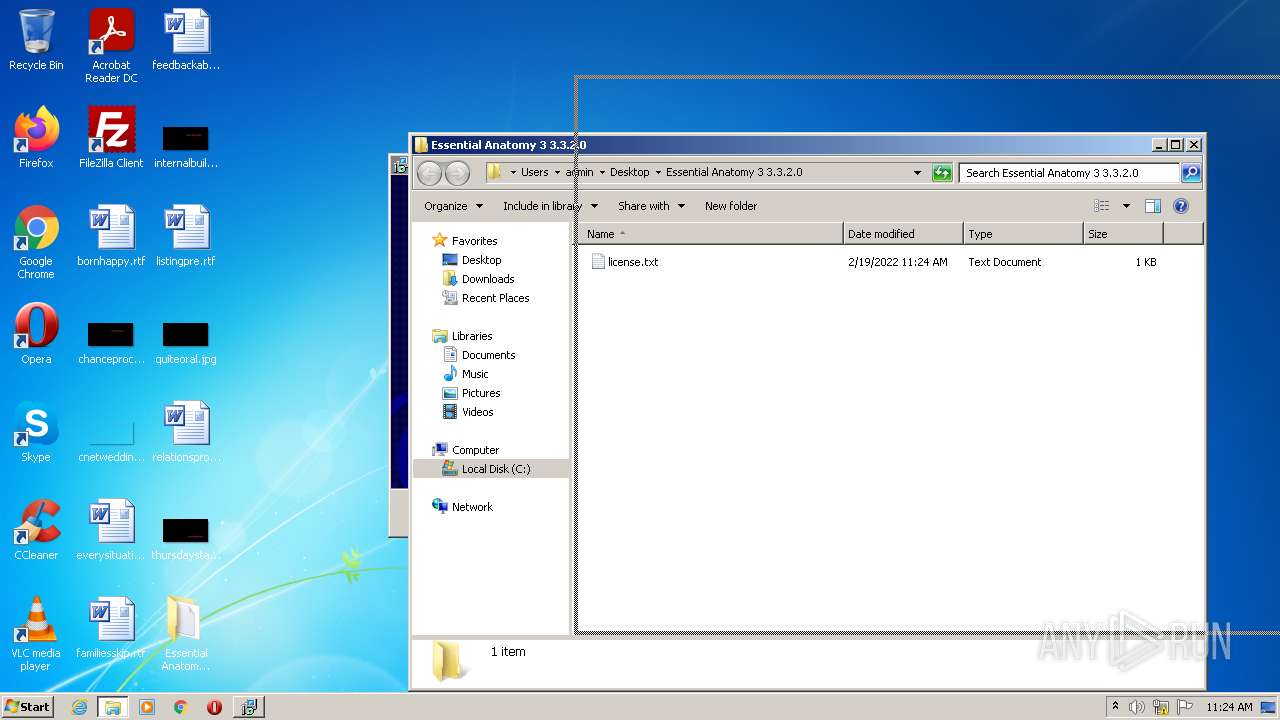This screenshot has width=1280, height=720.
Task: Click the change view icon
Action: [x=1102, y=206]
